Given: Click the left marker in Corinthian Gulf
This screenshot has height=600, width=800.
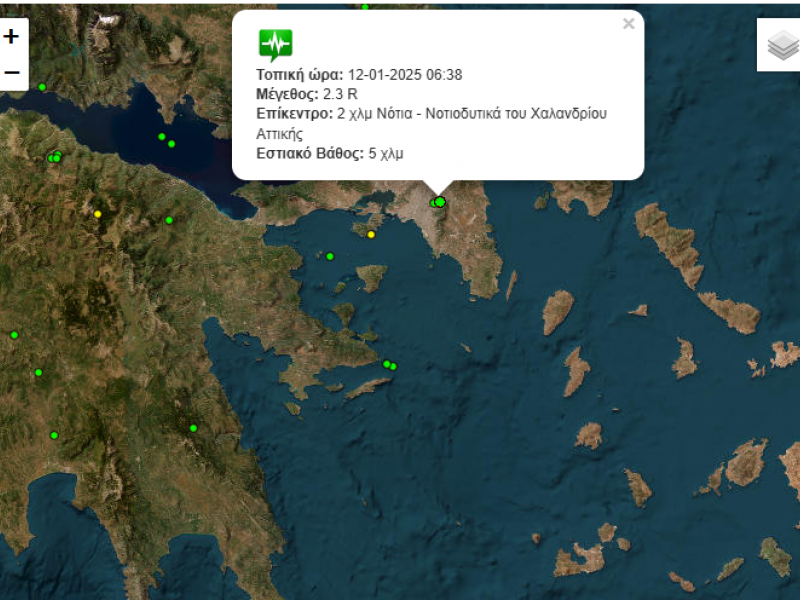Looking at the screenshot, I should click(162, 137).
